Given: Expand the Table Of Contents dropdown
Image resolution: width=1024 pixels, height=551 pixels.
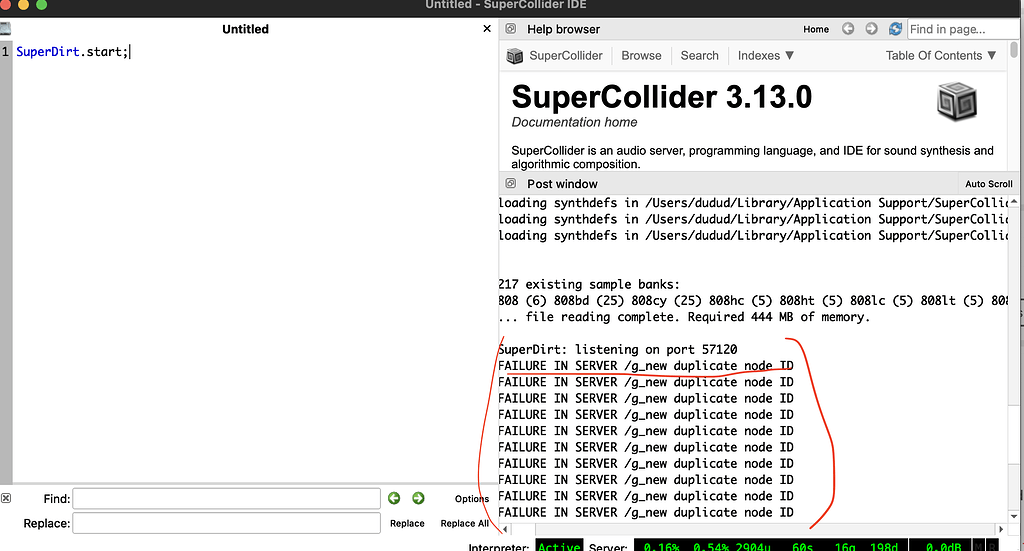Looking at the screenshot, I should 940,55.
